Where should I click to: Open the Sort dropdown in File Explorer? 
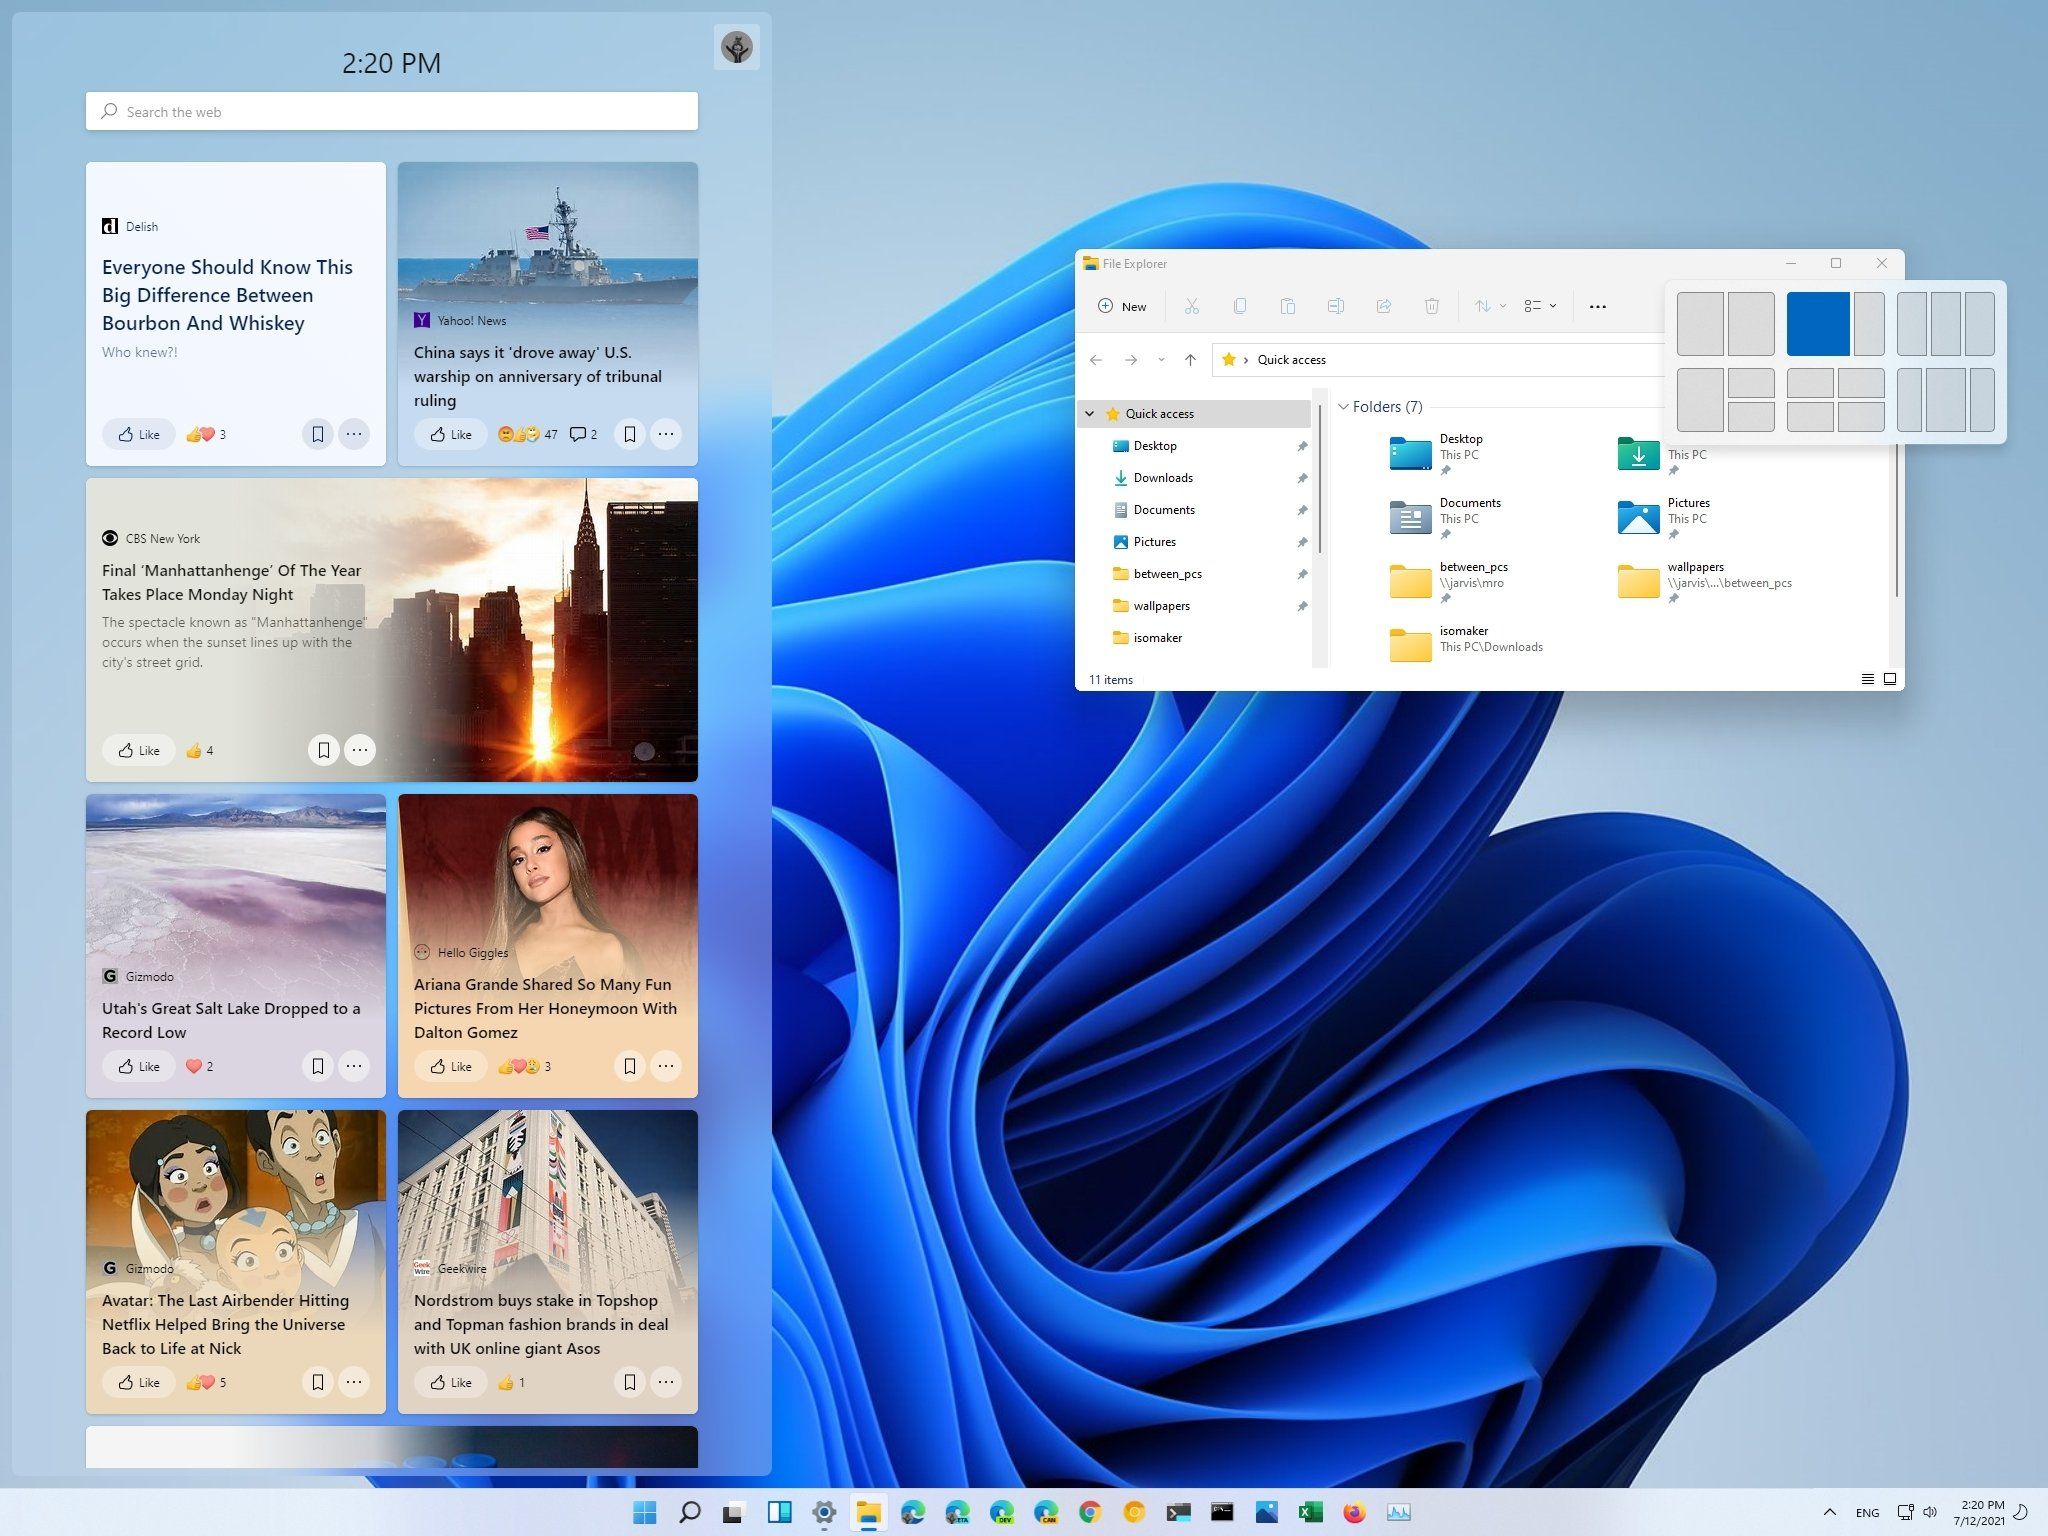1487,306
